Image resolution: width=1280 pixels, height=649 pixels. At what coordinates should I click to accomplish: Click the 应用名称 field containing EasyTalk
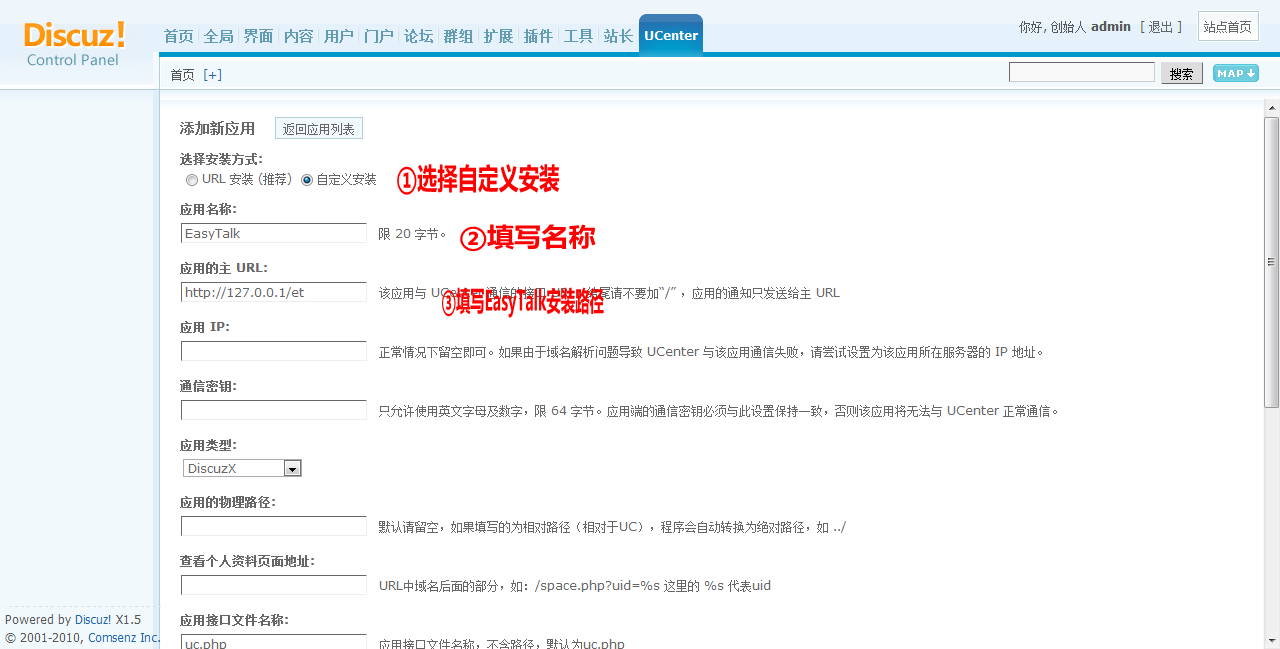[274, 233]
